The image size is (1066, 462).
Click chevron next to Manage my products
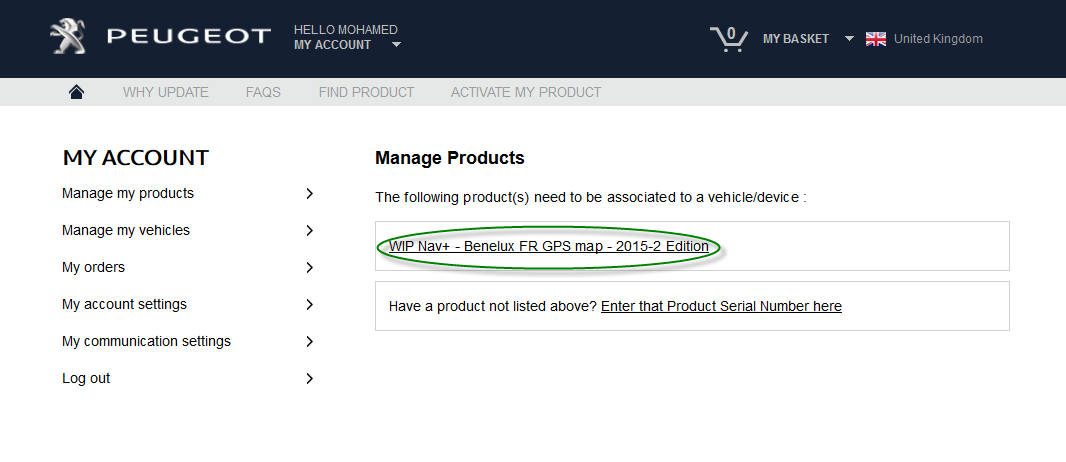click(309, 194)
